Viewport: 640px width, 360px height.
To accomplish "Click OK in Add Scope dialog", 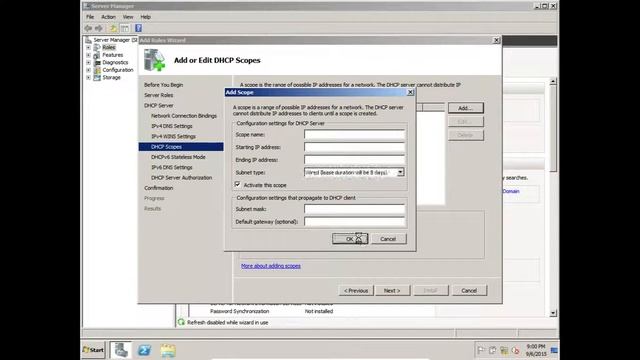I will [x=350, y=239].
